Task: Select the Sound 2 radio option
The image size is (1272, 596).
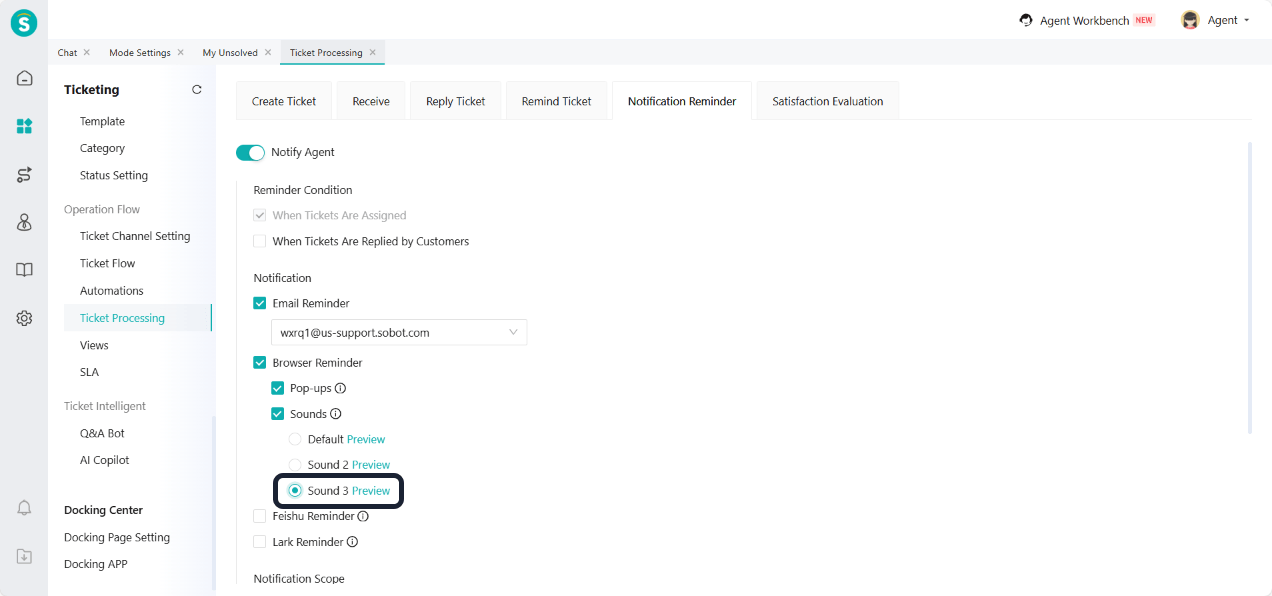Action: point(295,465)
